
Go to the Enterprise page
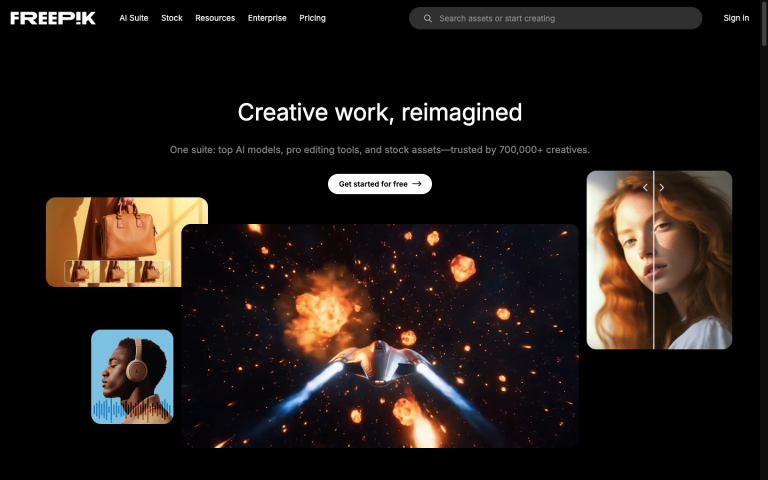pyautogui.click(x=267, y=18)
